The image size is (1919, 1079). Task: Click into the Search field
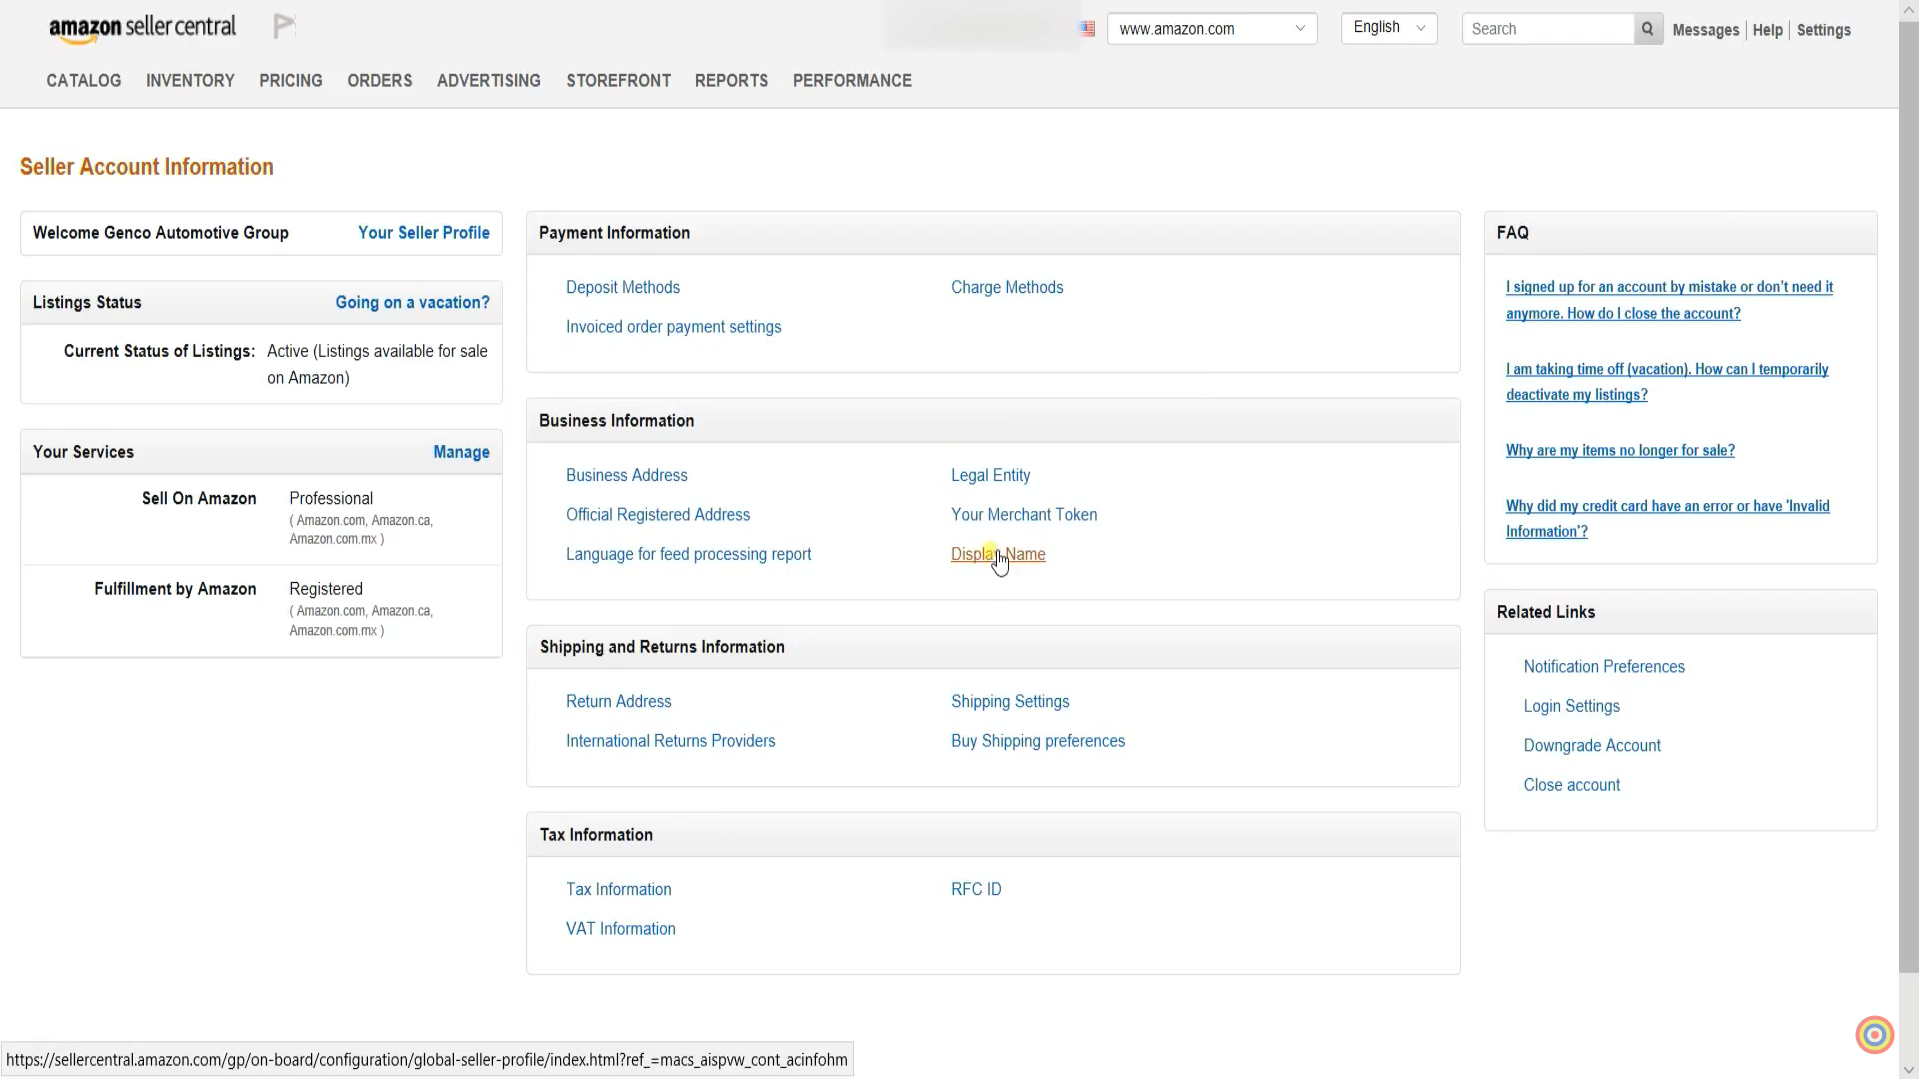pyautogui.click(x=1548, y=29)
